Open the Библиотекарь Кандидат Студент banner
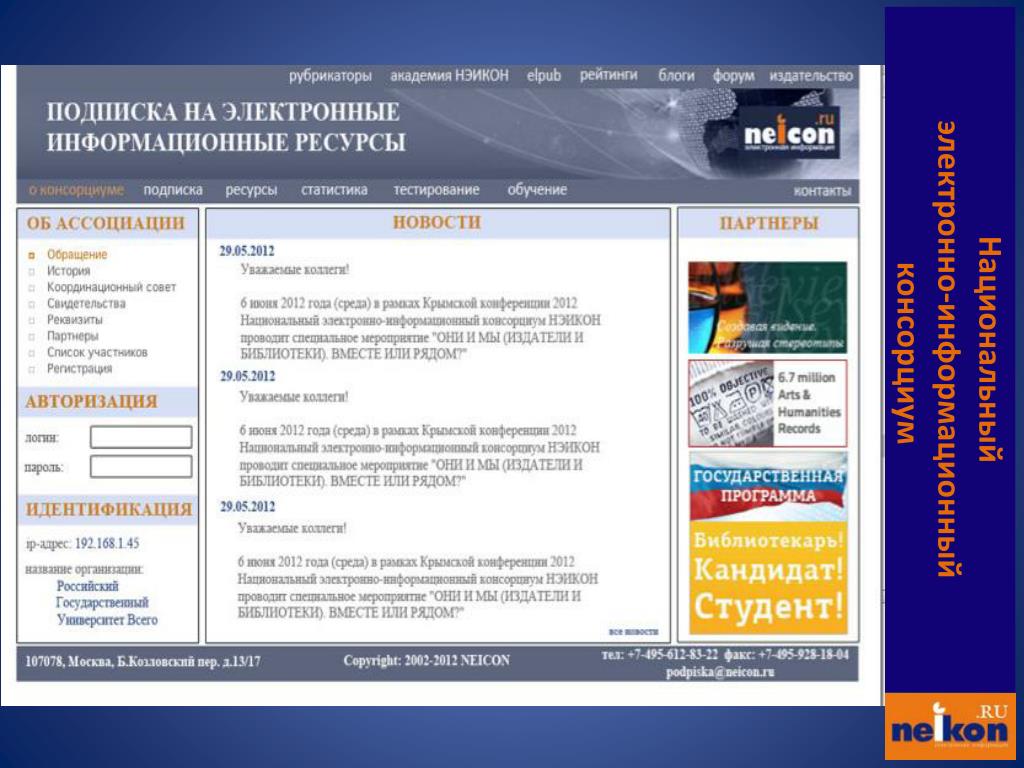 (768, 577)
